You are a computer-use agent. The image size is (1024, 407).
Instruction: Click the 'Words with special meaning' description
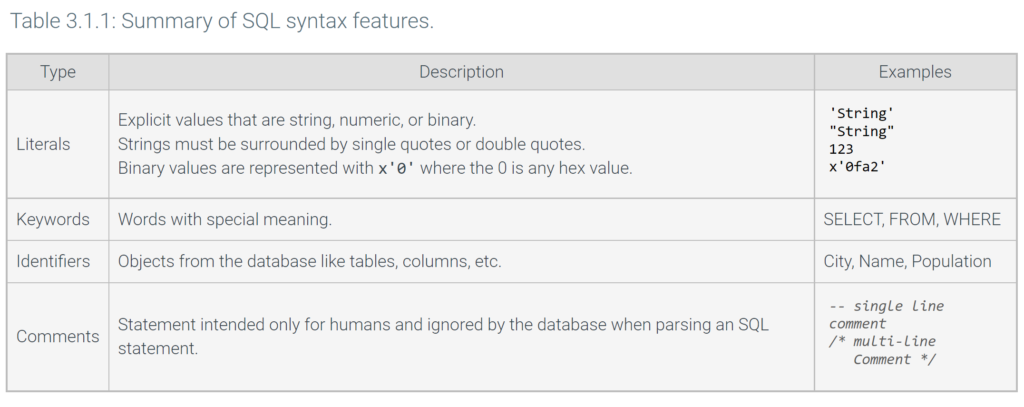click(x=225, y=220)
